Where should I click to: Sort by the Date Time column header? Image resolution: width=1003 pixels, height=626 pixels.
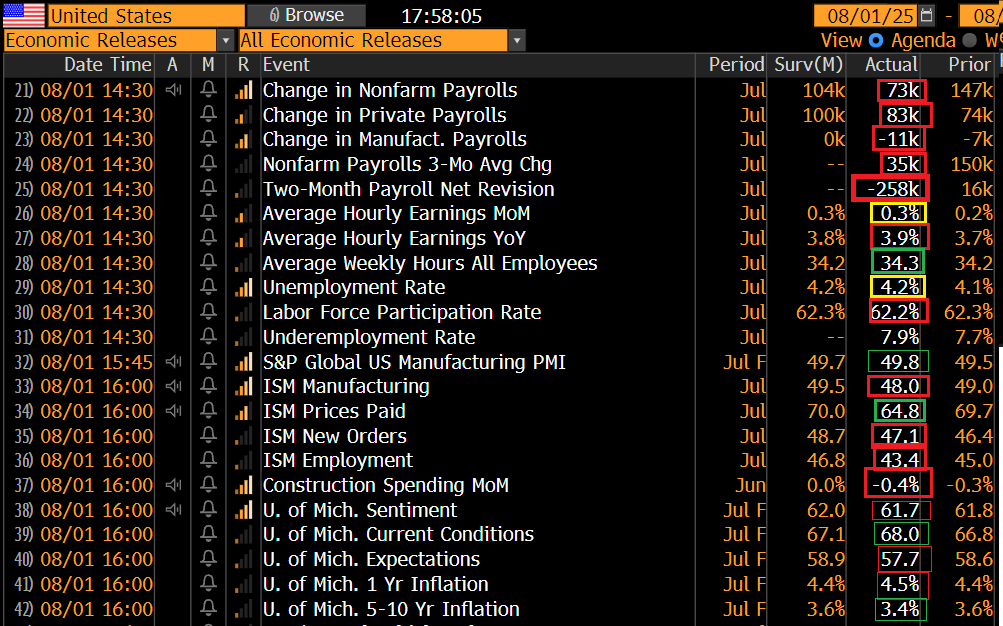(x=107, y=65)
